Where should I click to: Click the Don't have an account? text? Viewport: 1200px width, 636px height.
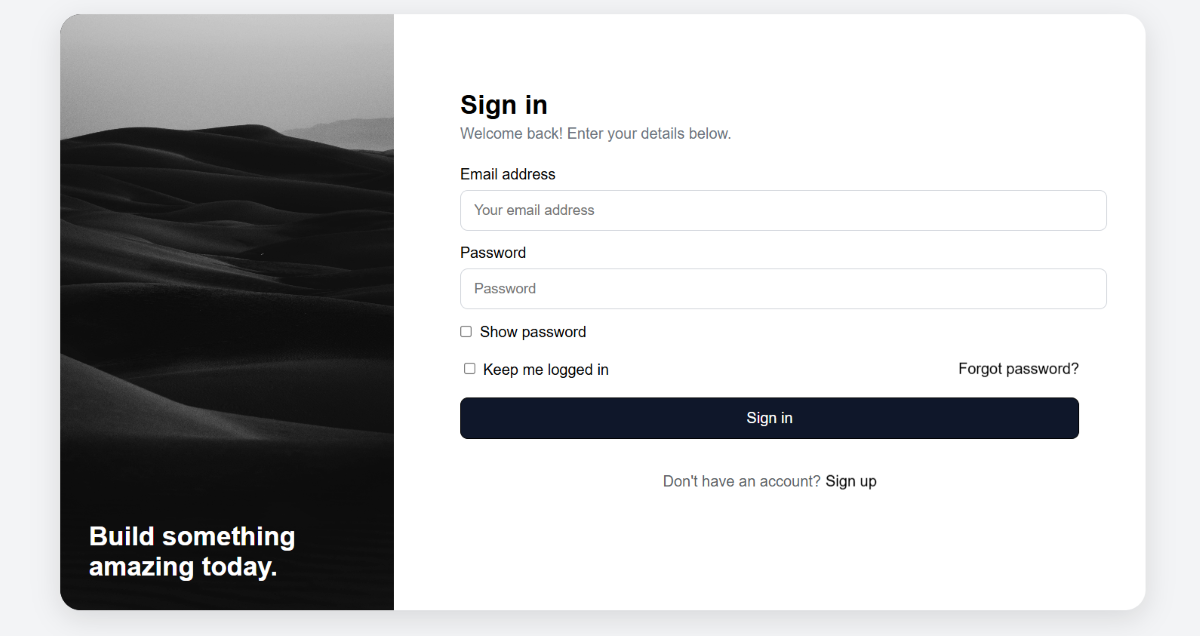coord(741,481)
